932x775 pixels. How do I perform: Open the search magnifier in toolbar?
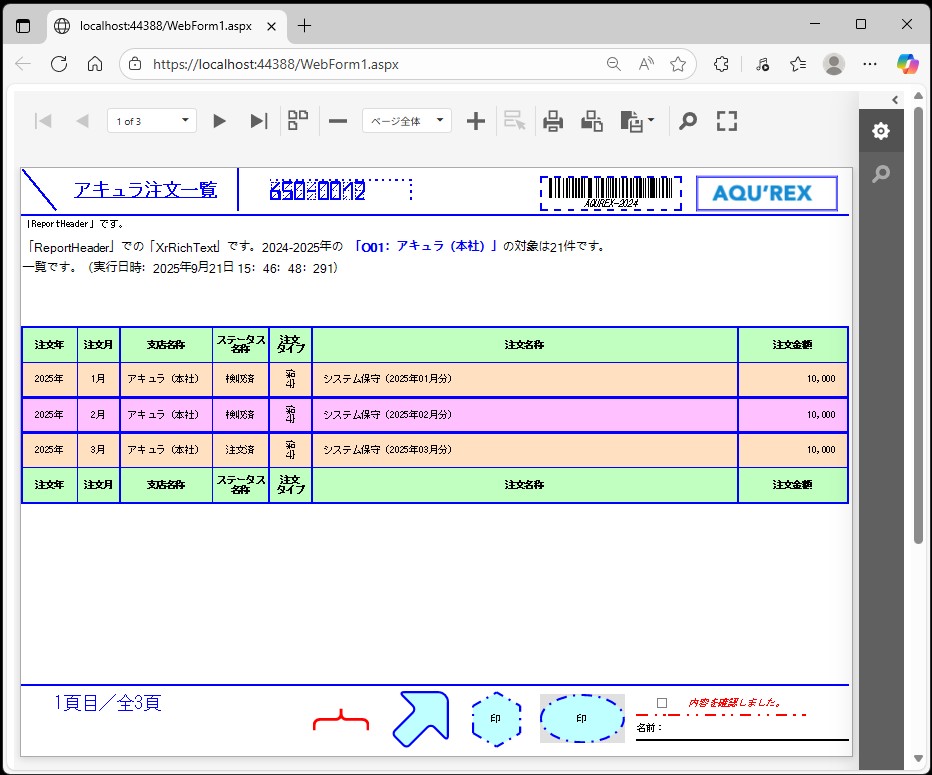pyautogui.click(x=688, y=121)
